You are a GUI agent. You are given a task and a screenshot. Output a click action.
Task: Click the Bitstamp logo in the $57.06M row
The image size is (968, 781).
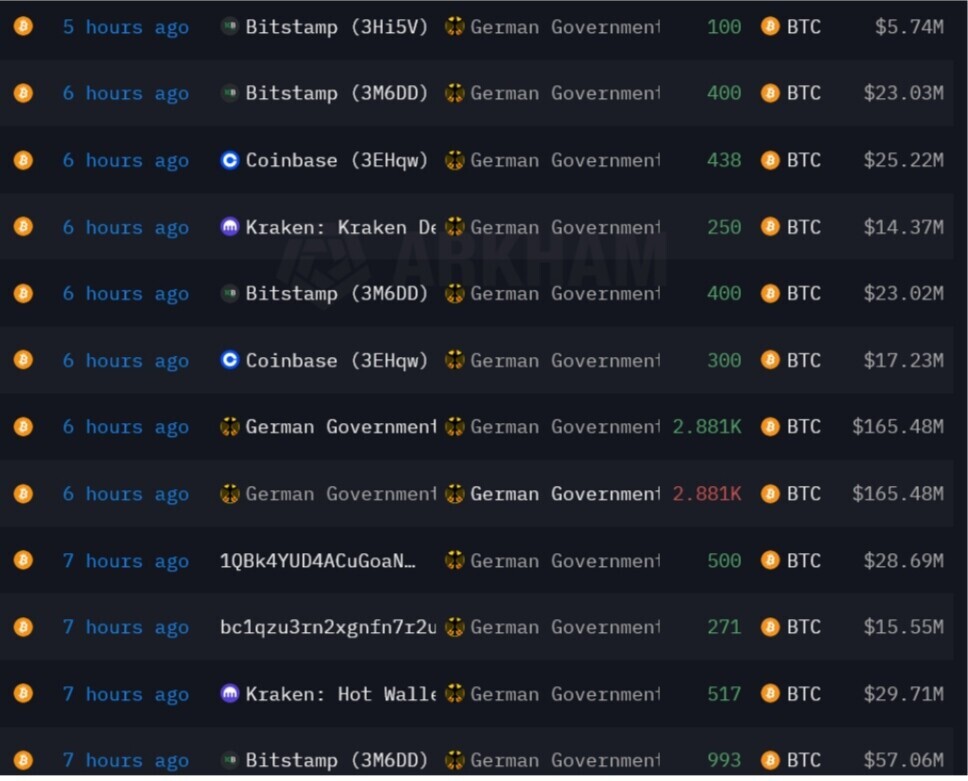pyautogui.click(x=230, y=760)
